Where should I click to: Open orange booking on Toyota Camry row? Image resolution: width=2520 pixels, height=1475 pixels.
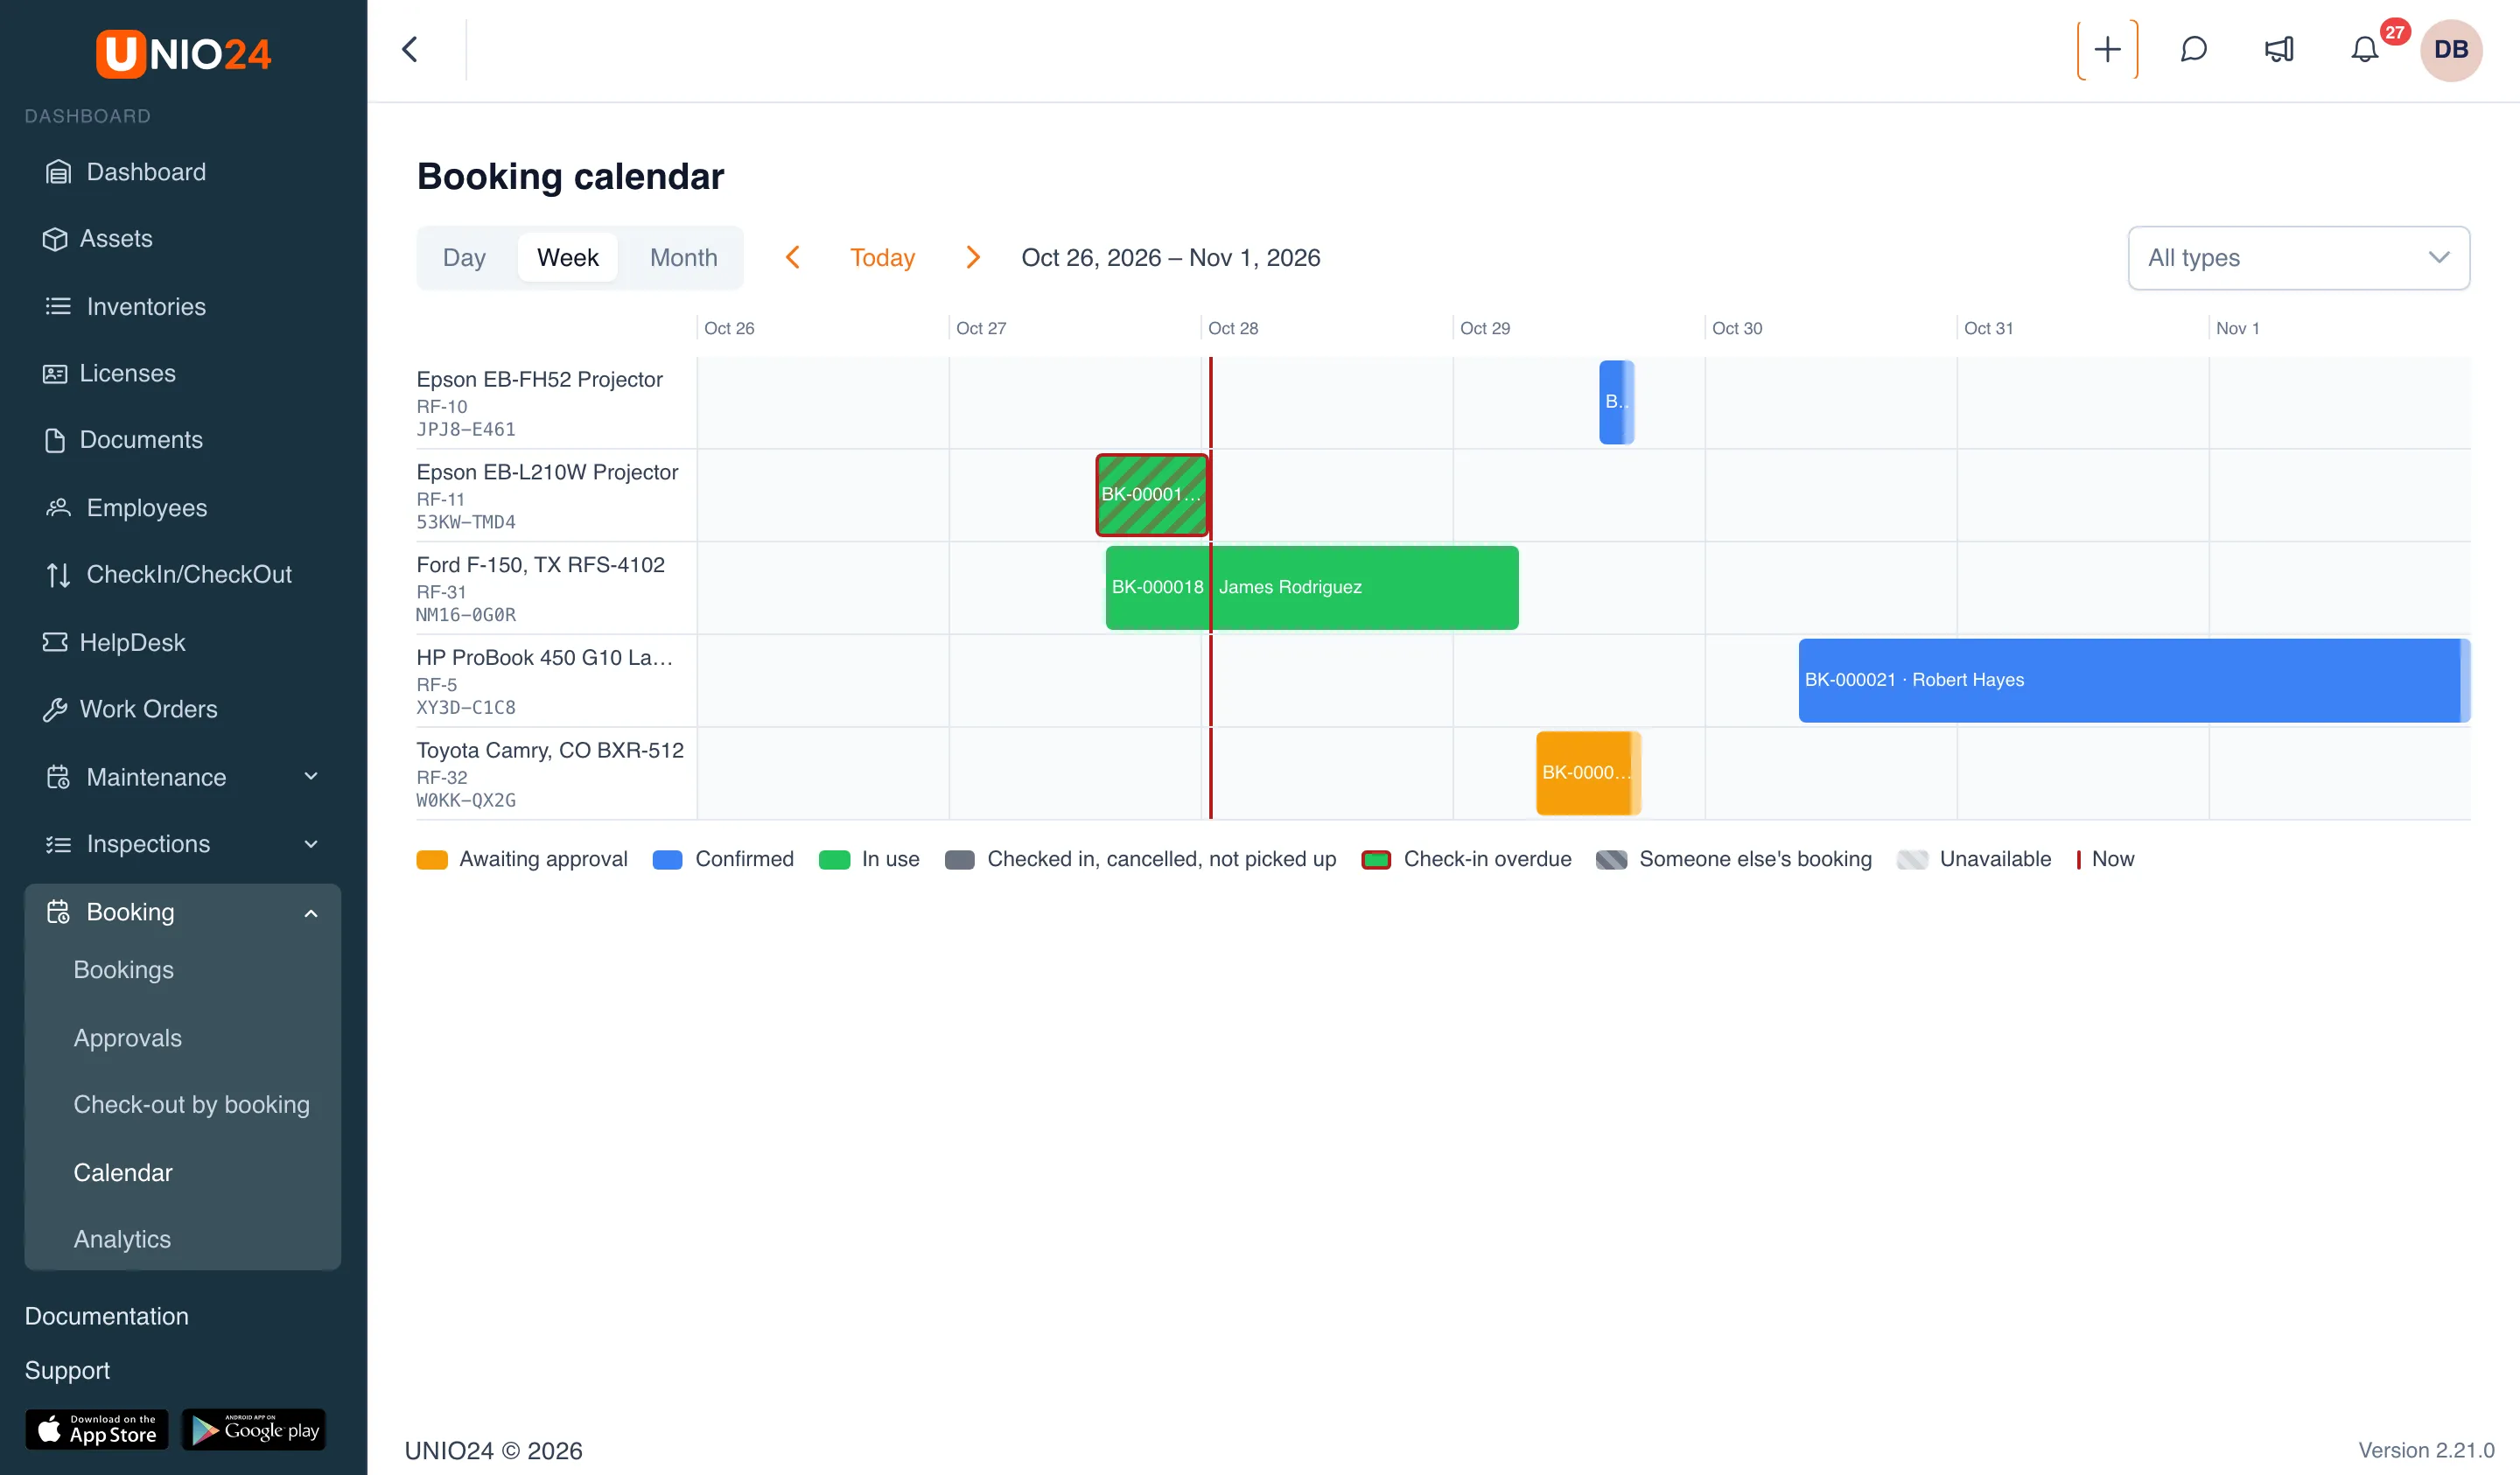coord(1588,773)
